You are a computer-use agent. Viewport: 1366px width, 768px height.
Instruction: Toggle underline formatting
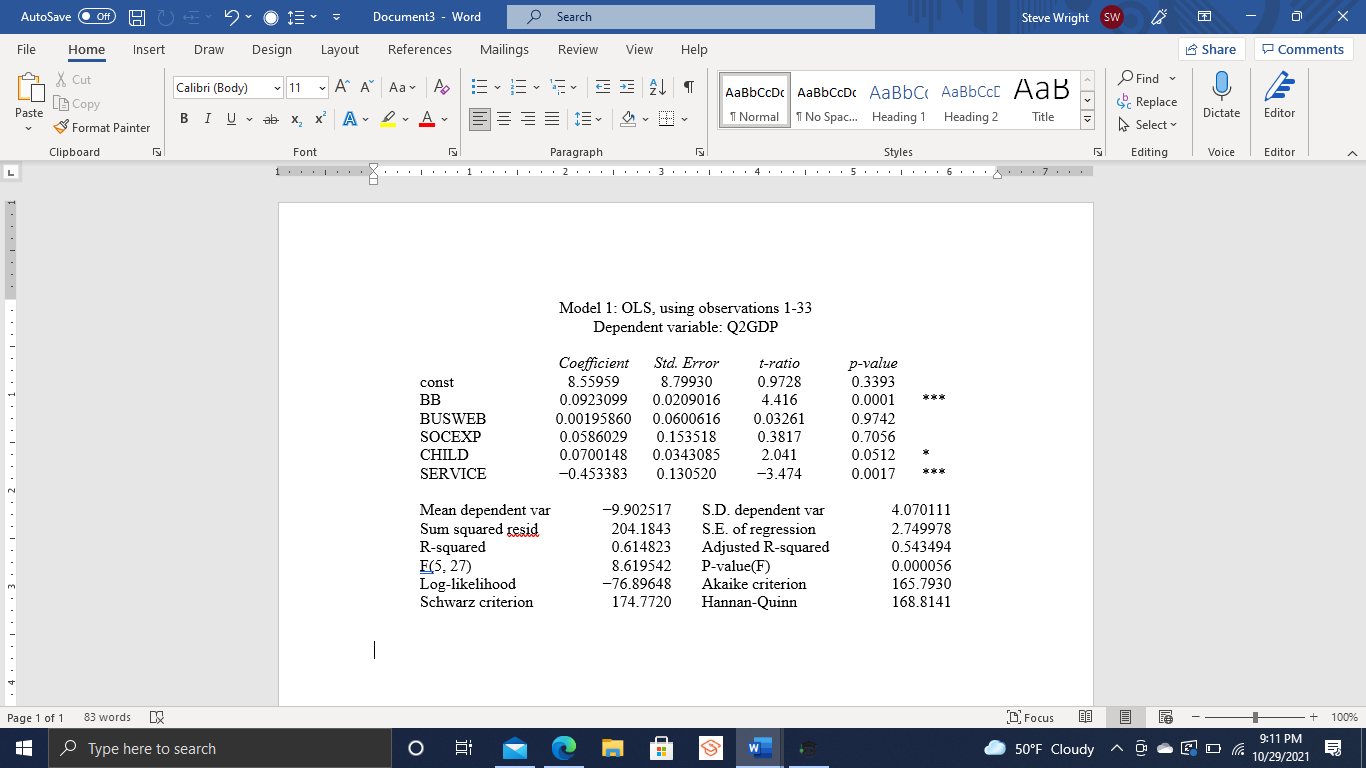pos(231,119)
